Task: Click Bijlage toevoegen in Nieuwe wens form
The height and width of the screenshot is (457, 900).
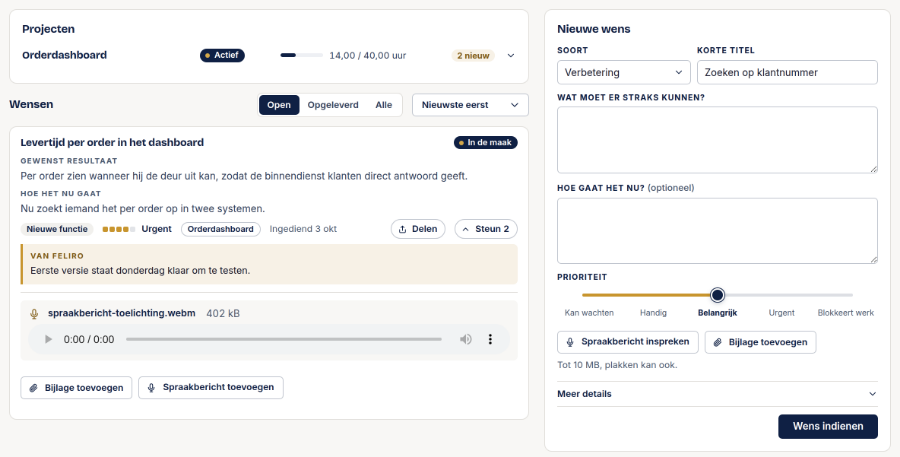Action: [x=760, y=342]
